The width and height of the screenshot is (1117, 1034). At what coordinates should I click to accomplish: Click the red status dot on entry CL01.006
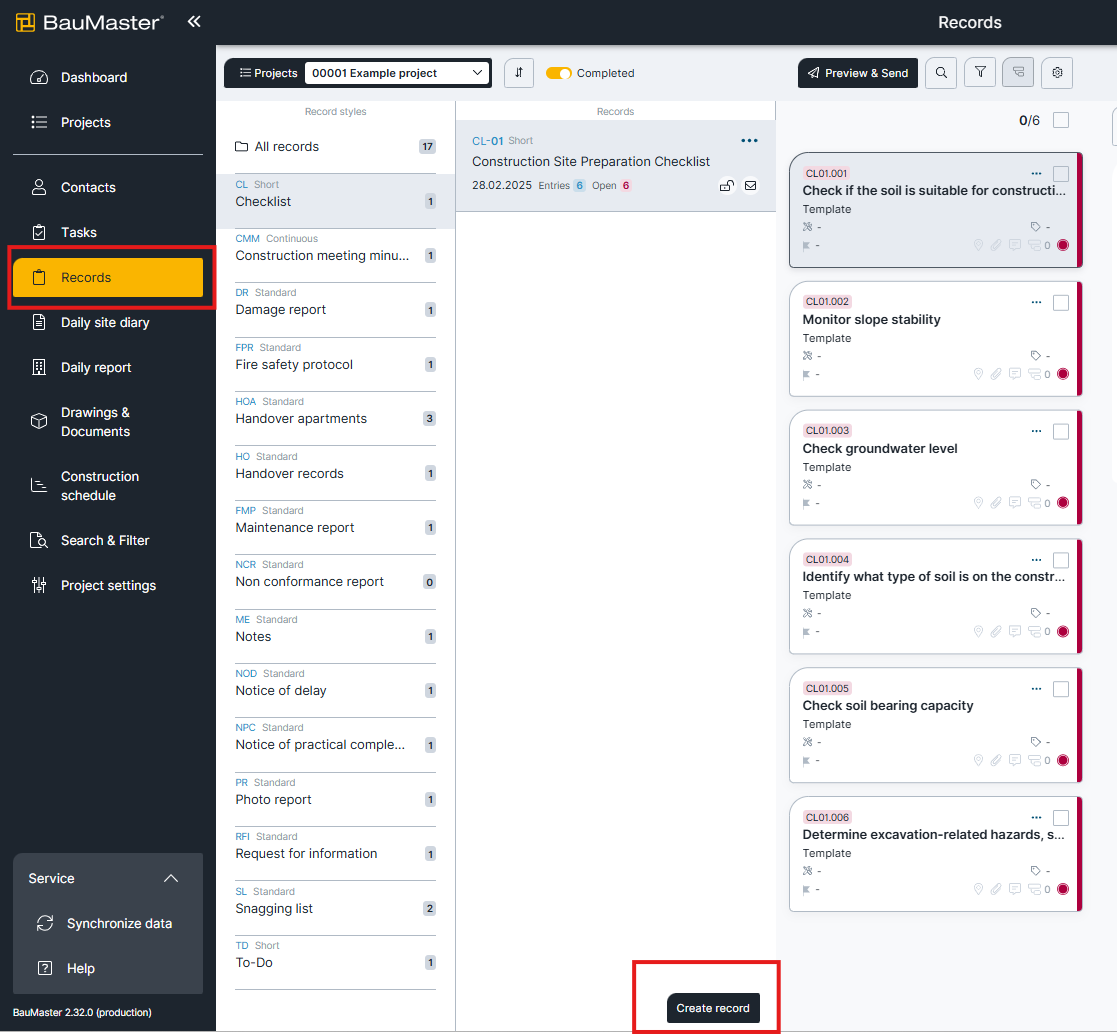[x=1063, y=889]
